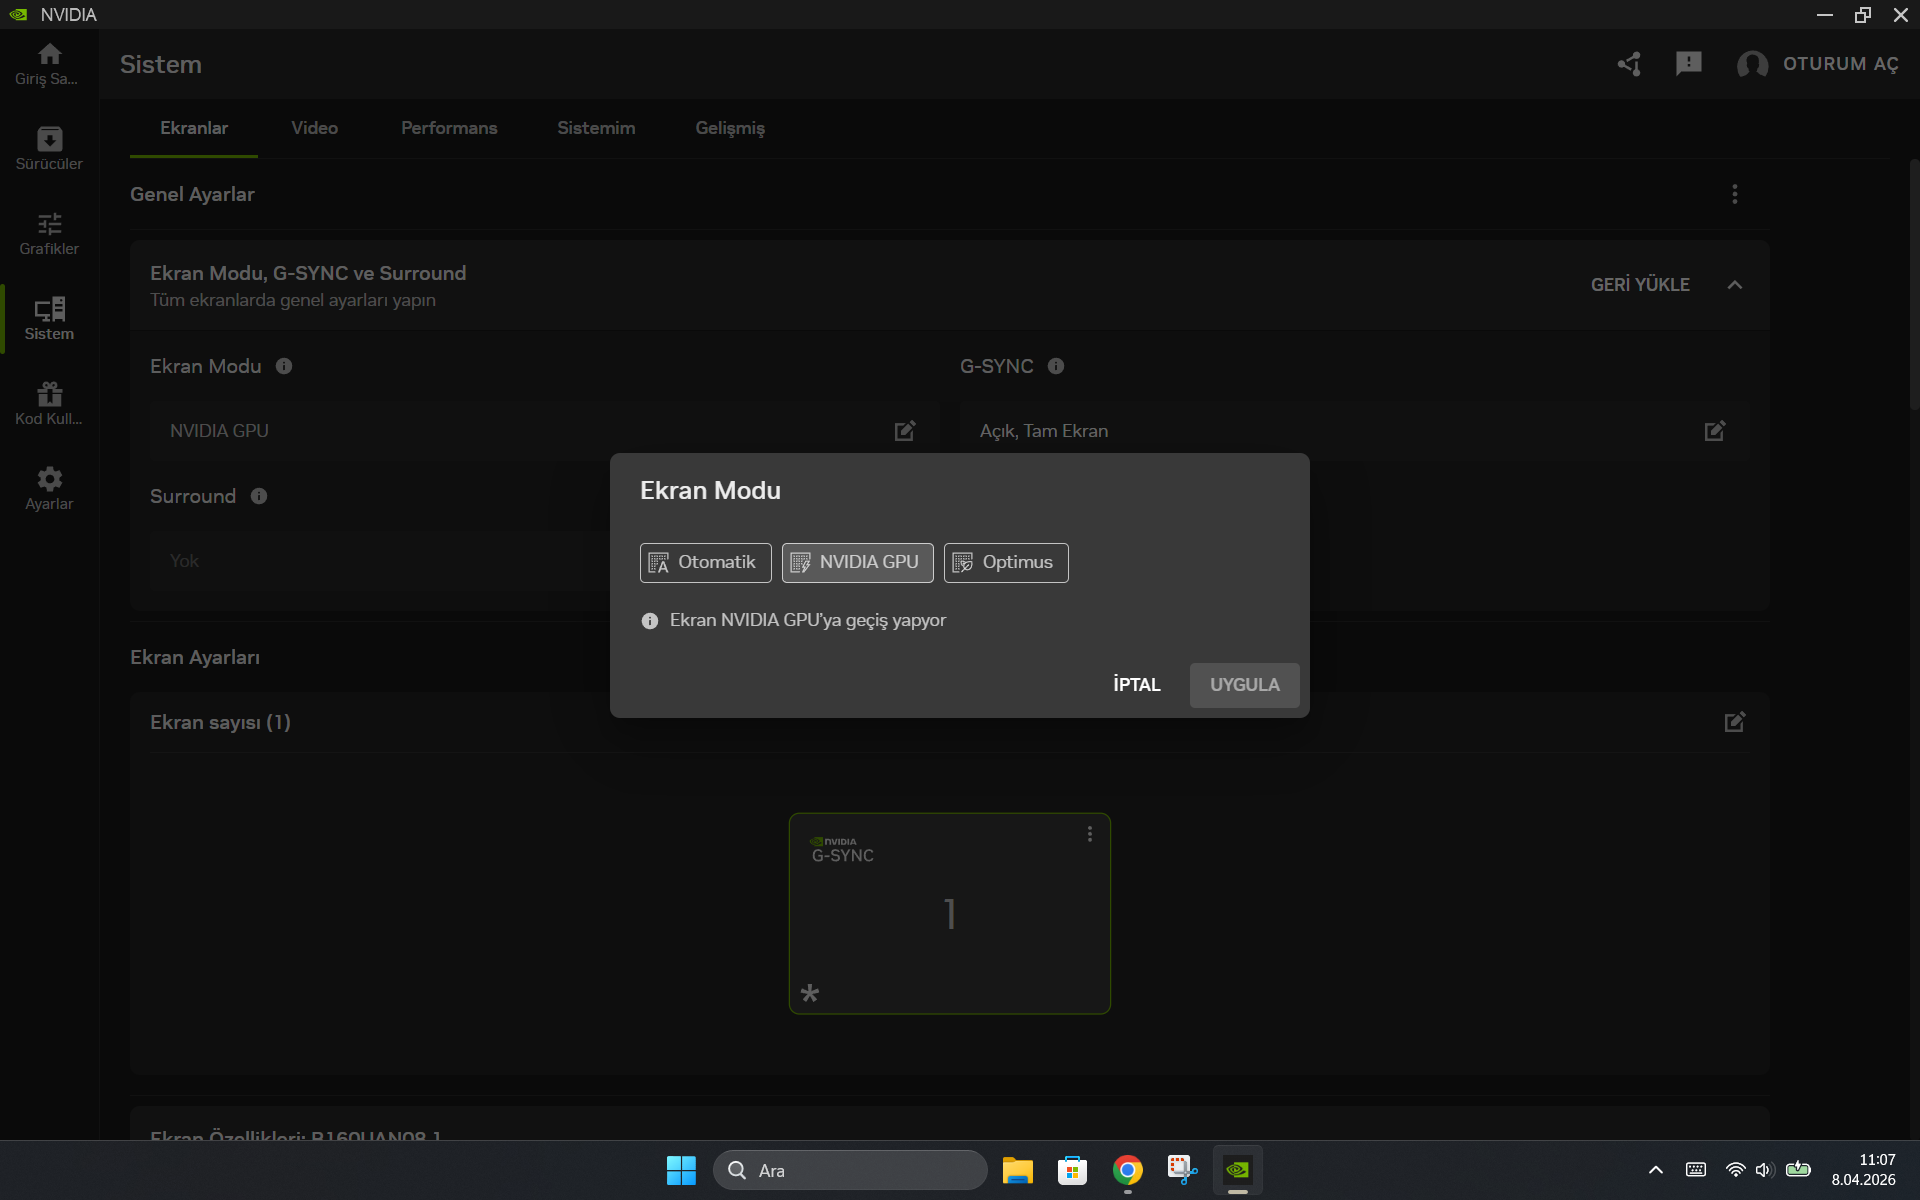
Task: Select NVIDIA GPU display mode option
Action: (x=858, y=563)
